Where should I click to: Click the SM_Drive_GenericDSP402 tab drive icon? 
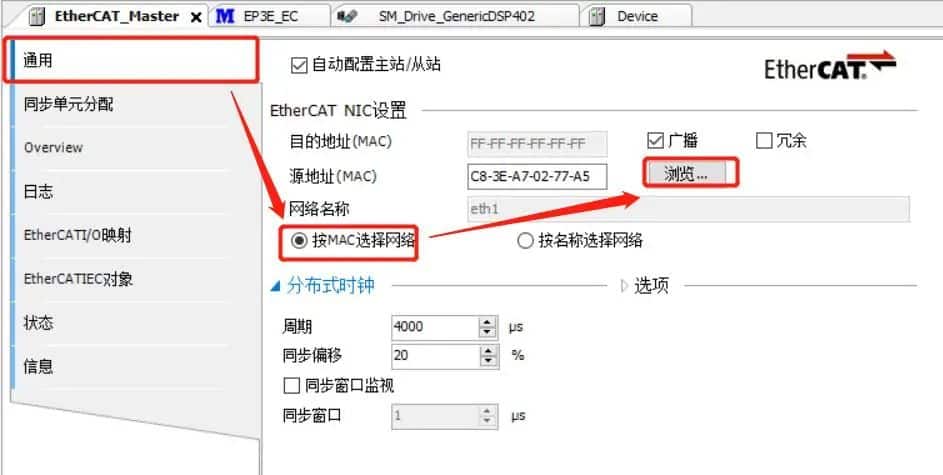347,16
